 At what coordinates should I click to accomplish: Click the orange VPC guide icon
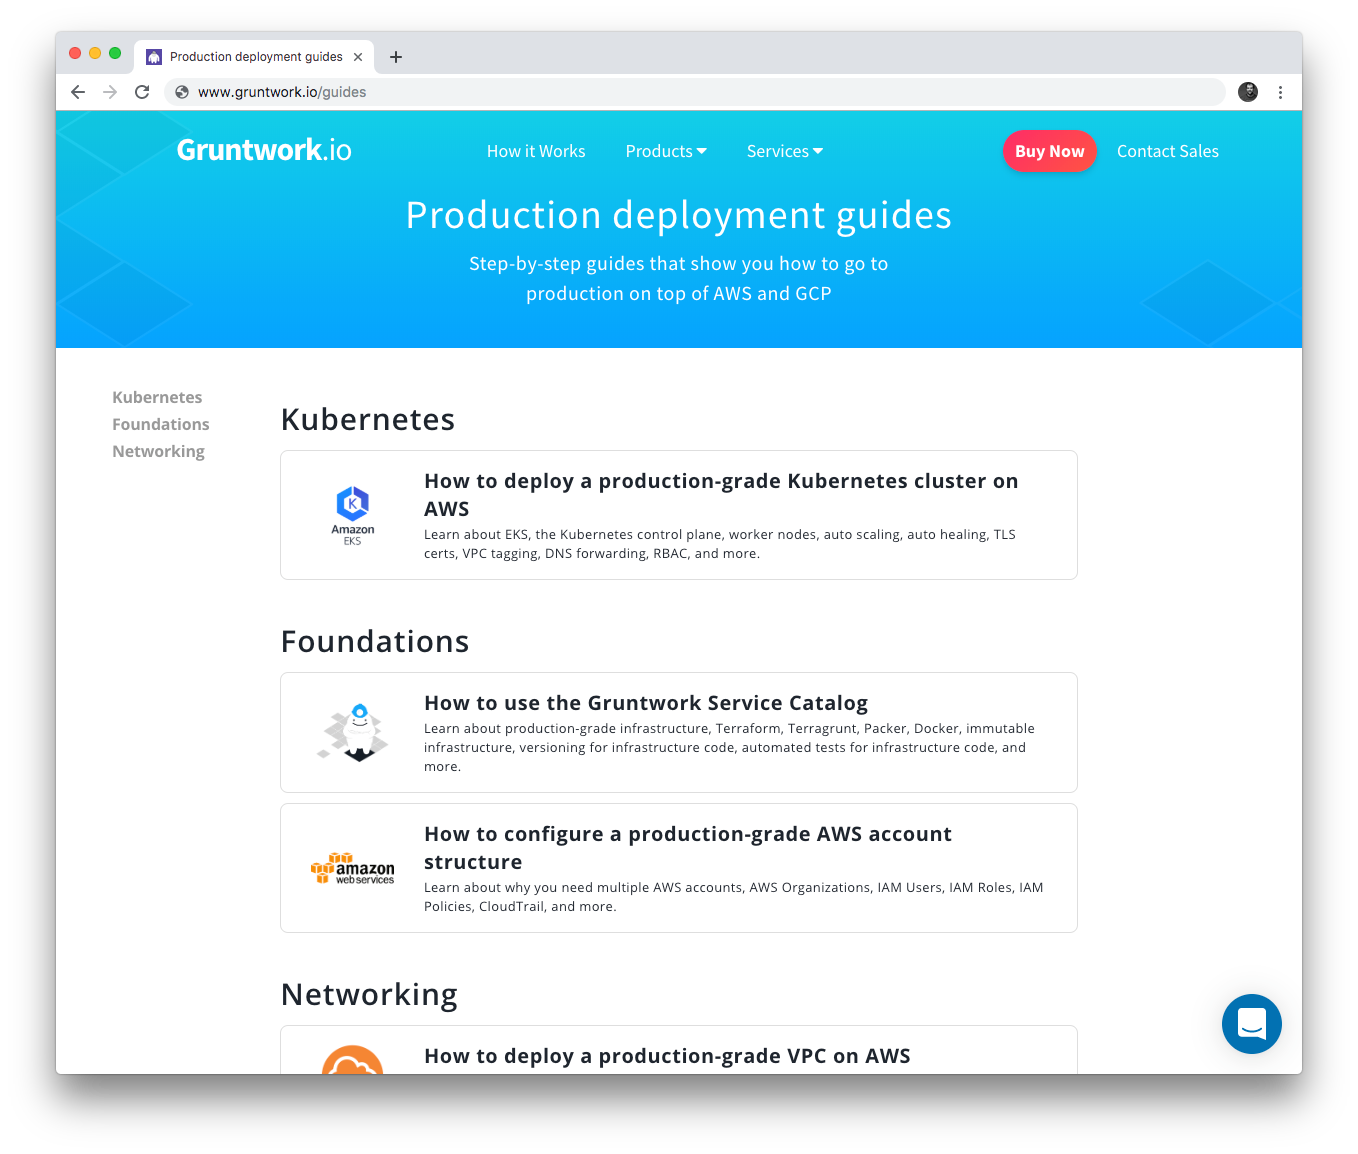tap(352, 1066)
